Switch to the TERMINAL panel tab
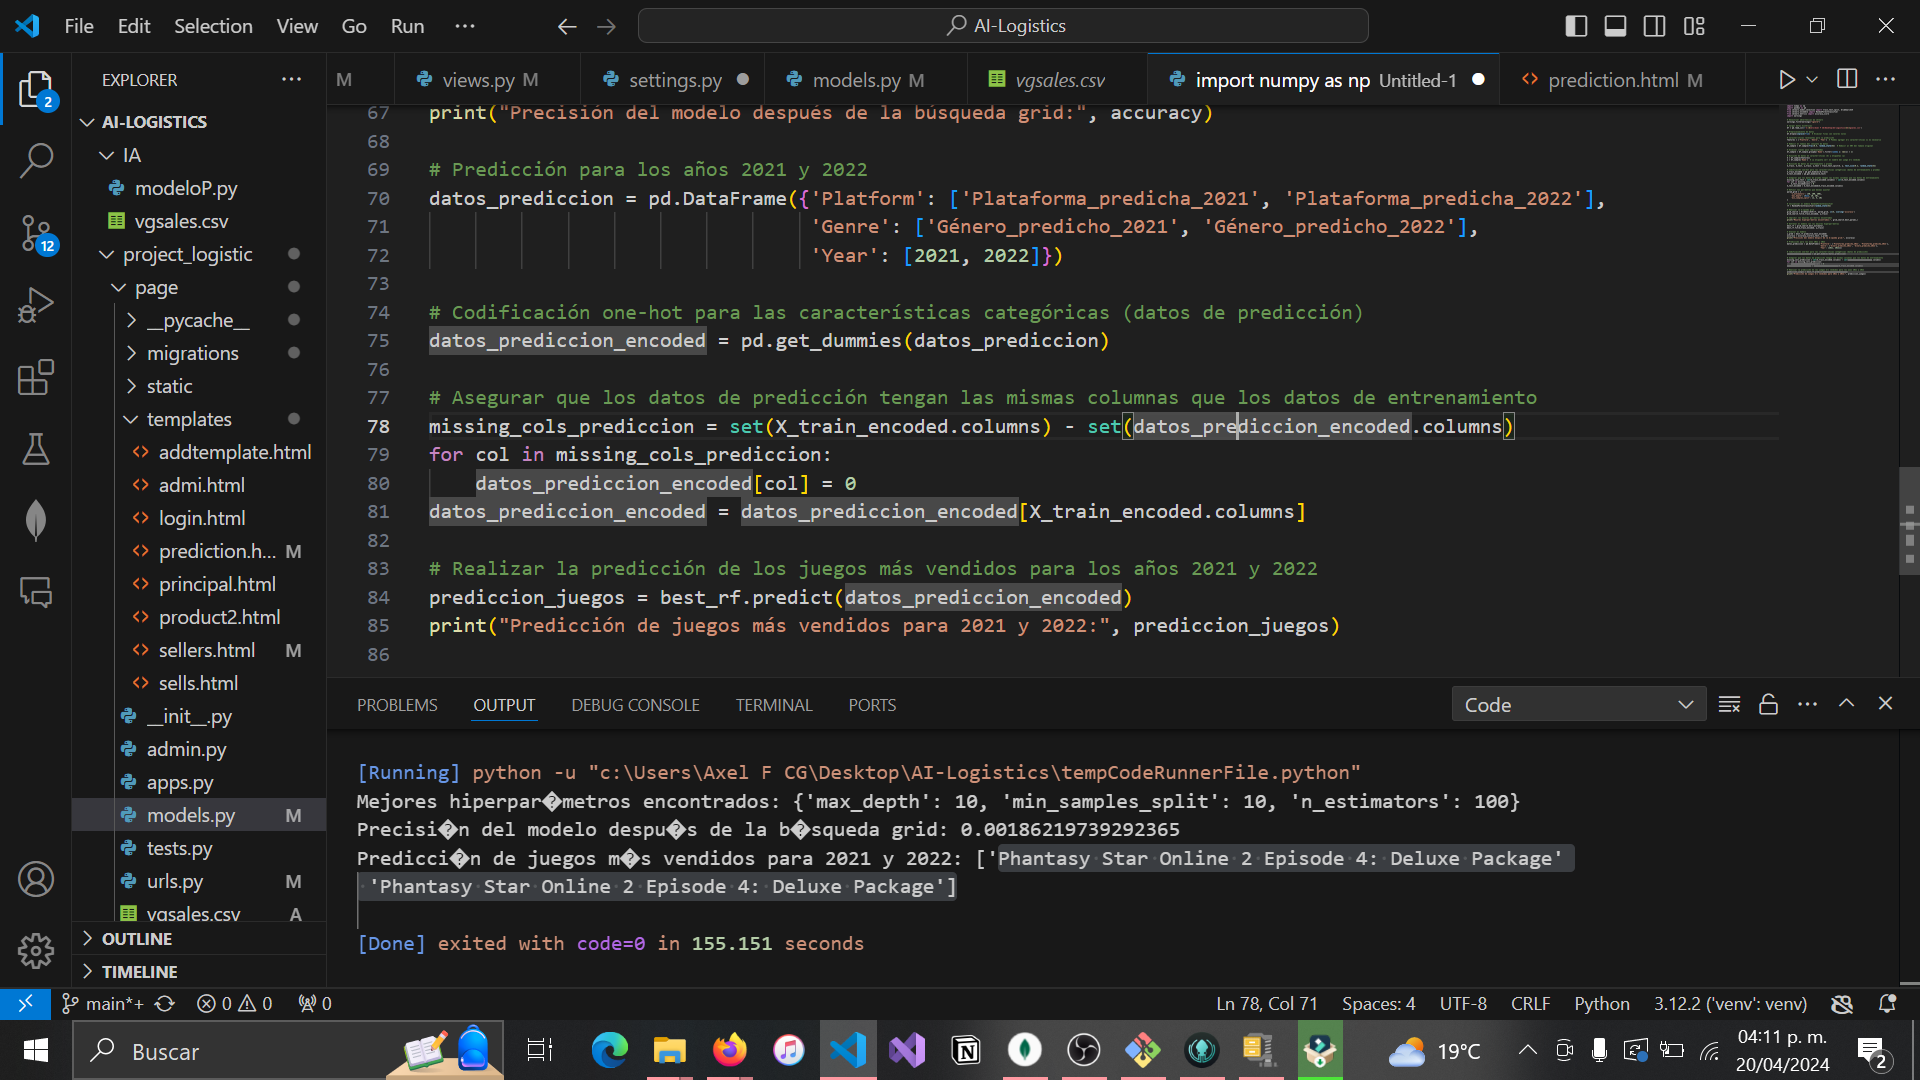This screenshot has height=1080, width=1920. (x=773, y=705)
